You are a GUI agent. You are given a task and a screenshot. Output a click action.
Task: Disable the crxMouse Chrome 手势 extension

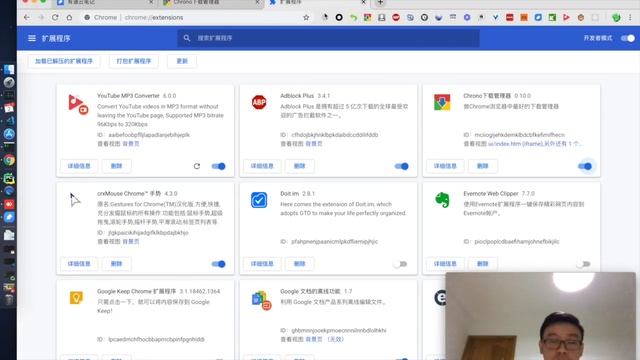point(218,264)
